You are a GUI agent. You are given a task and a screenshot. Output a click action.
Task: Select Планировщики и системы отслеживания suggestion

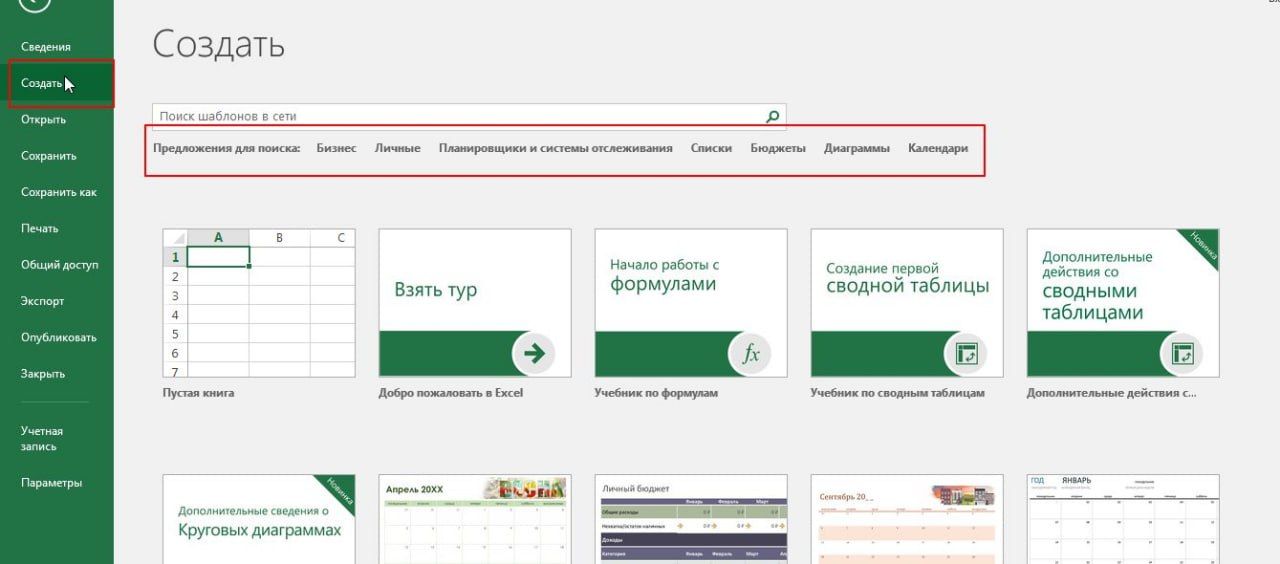click(555, 148)
